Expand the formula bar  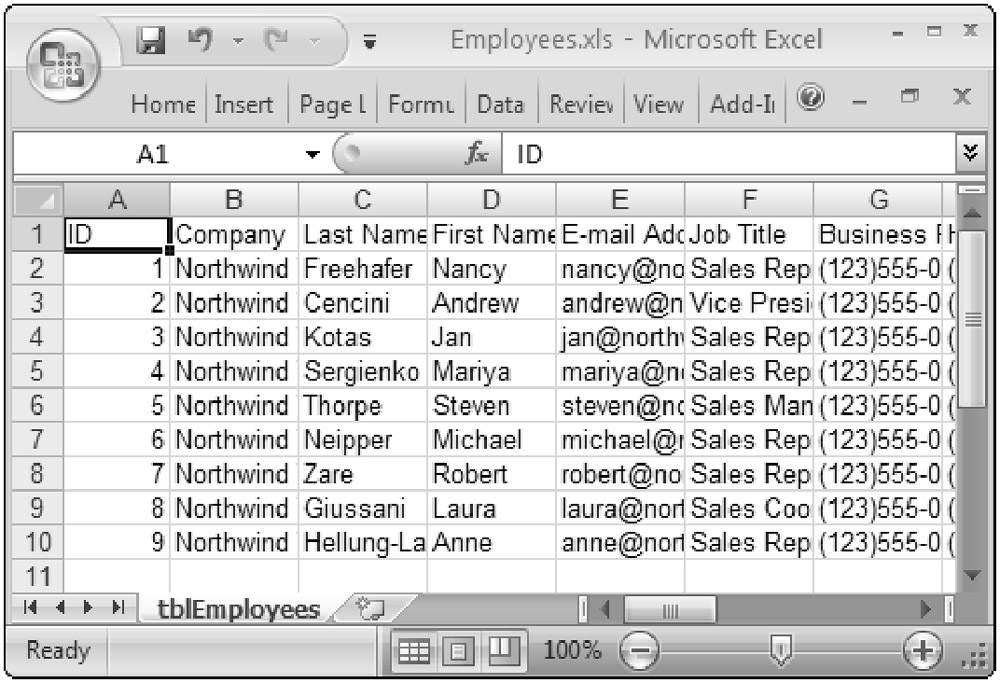pyautogui.click(x=967, y=154)
